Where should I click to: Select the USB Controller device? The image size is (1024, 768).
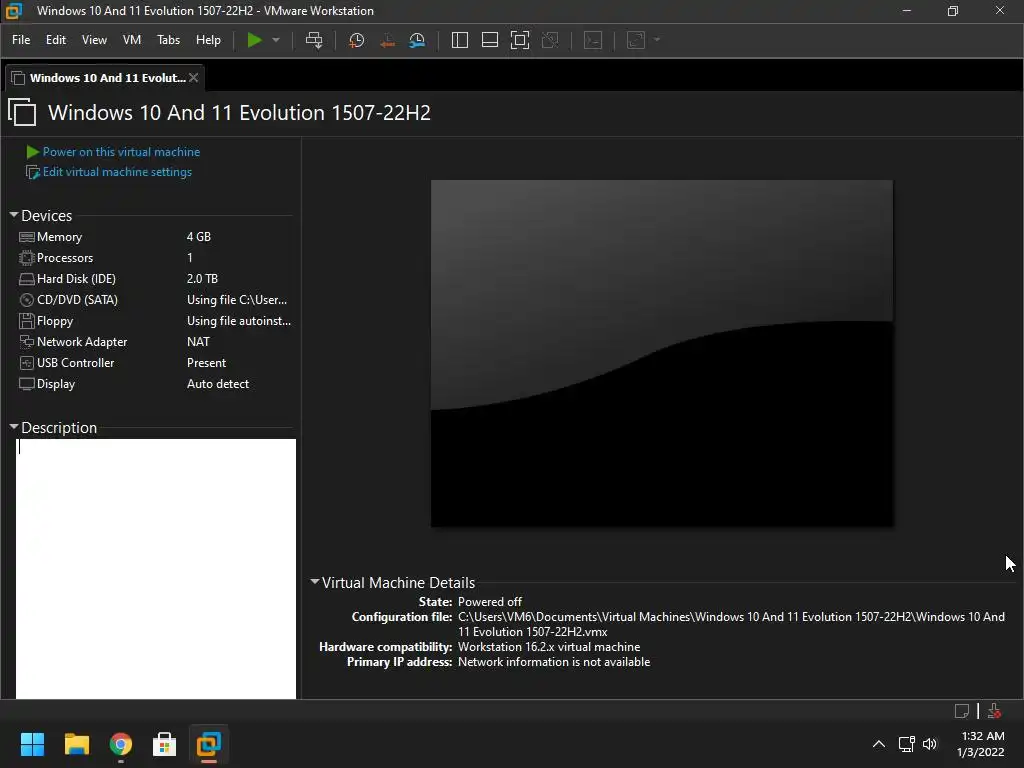tap(154, 362)
